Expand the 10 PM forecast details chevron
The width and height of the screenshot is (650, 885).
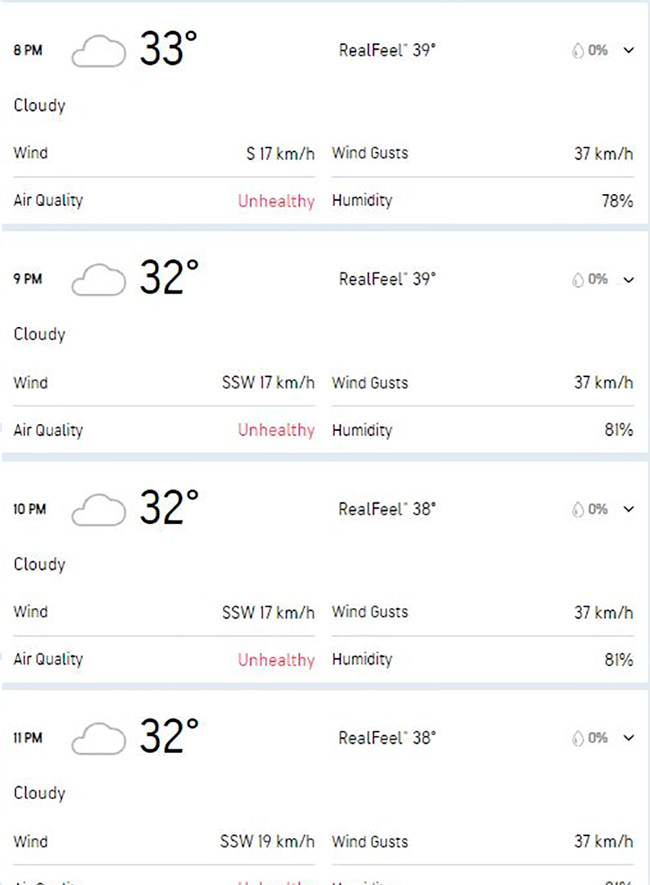(x=628, y=509)
